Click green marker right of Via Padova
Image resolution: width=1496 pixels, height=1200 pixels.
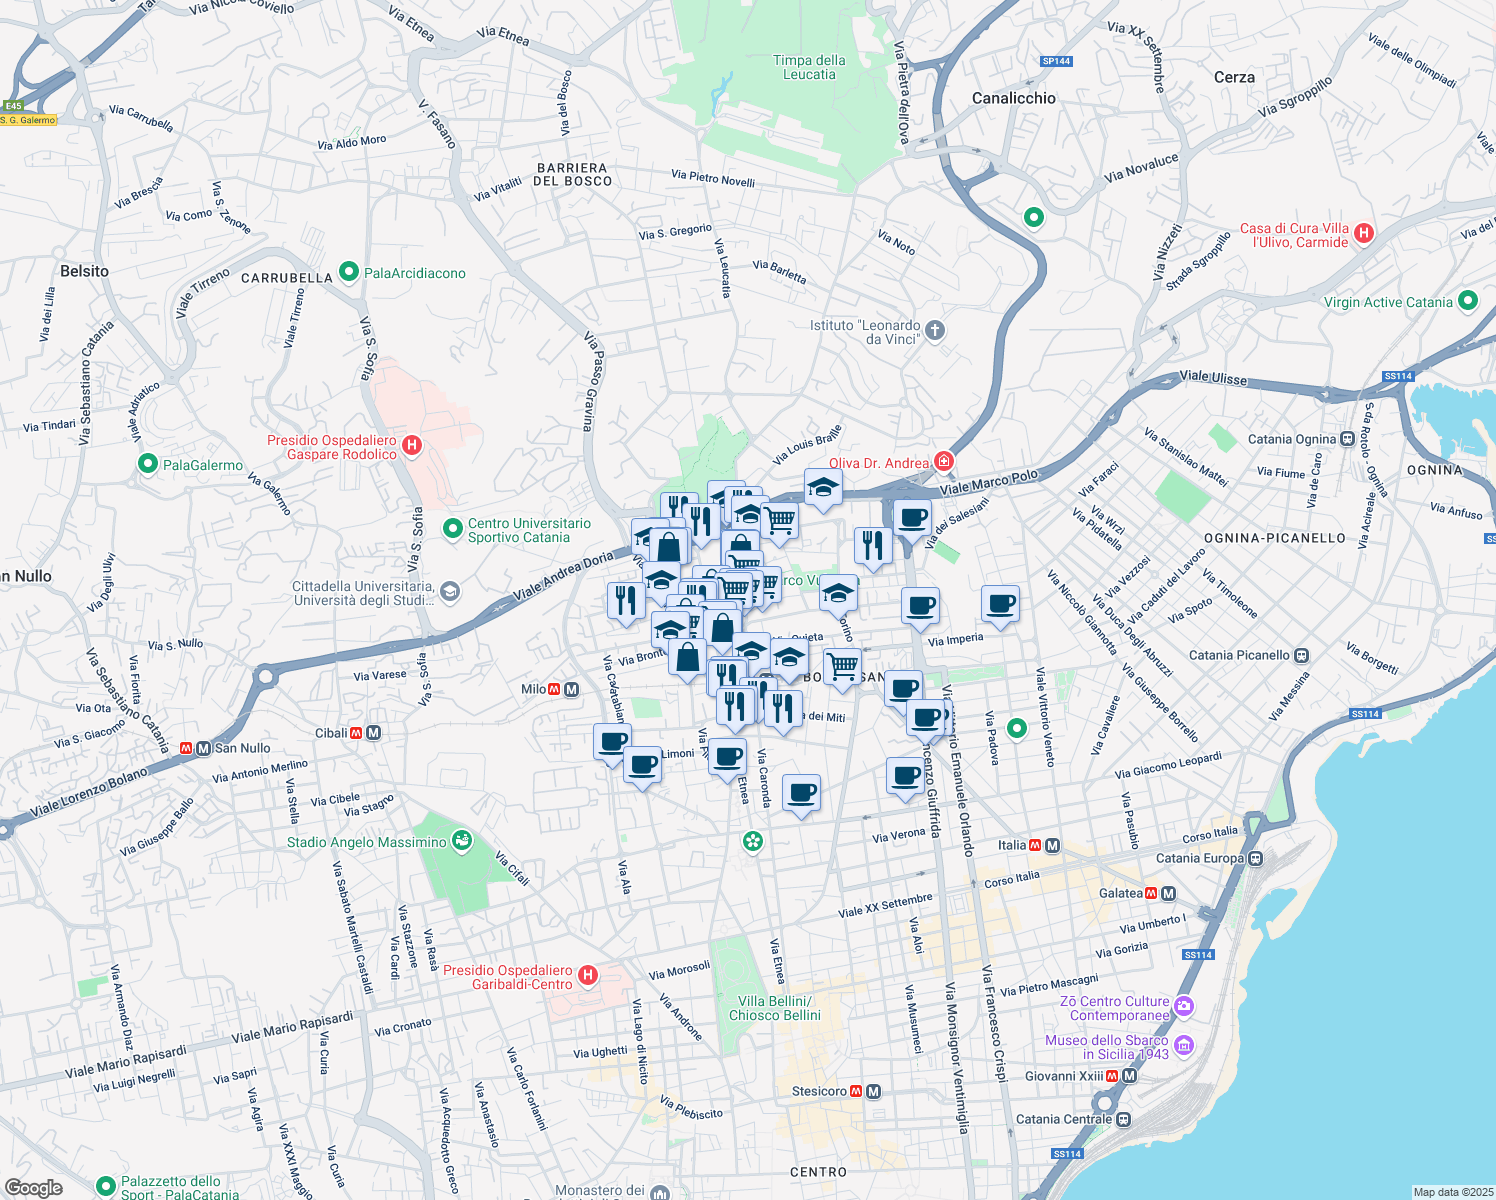click(x=1017, y=728)
